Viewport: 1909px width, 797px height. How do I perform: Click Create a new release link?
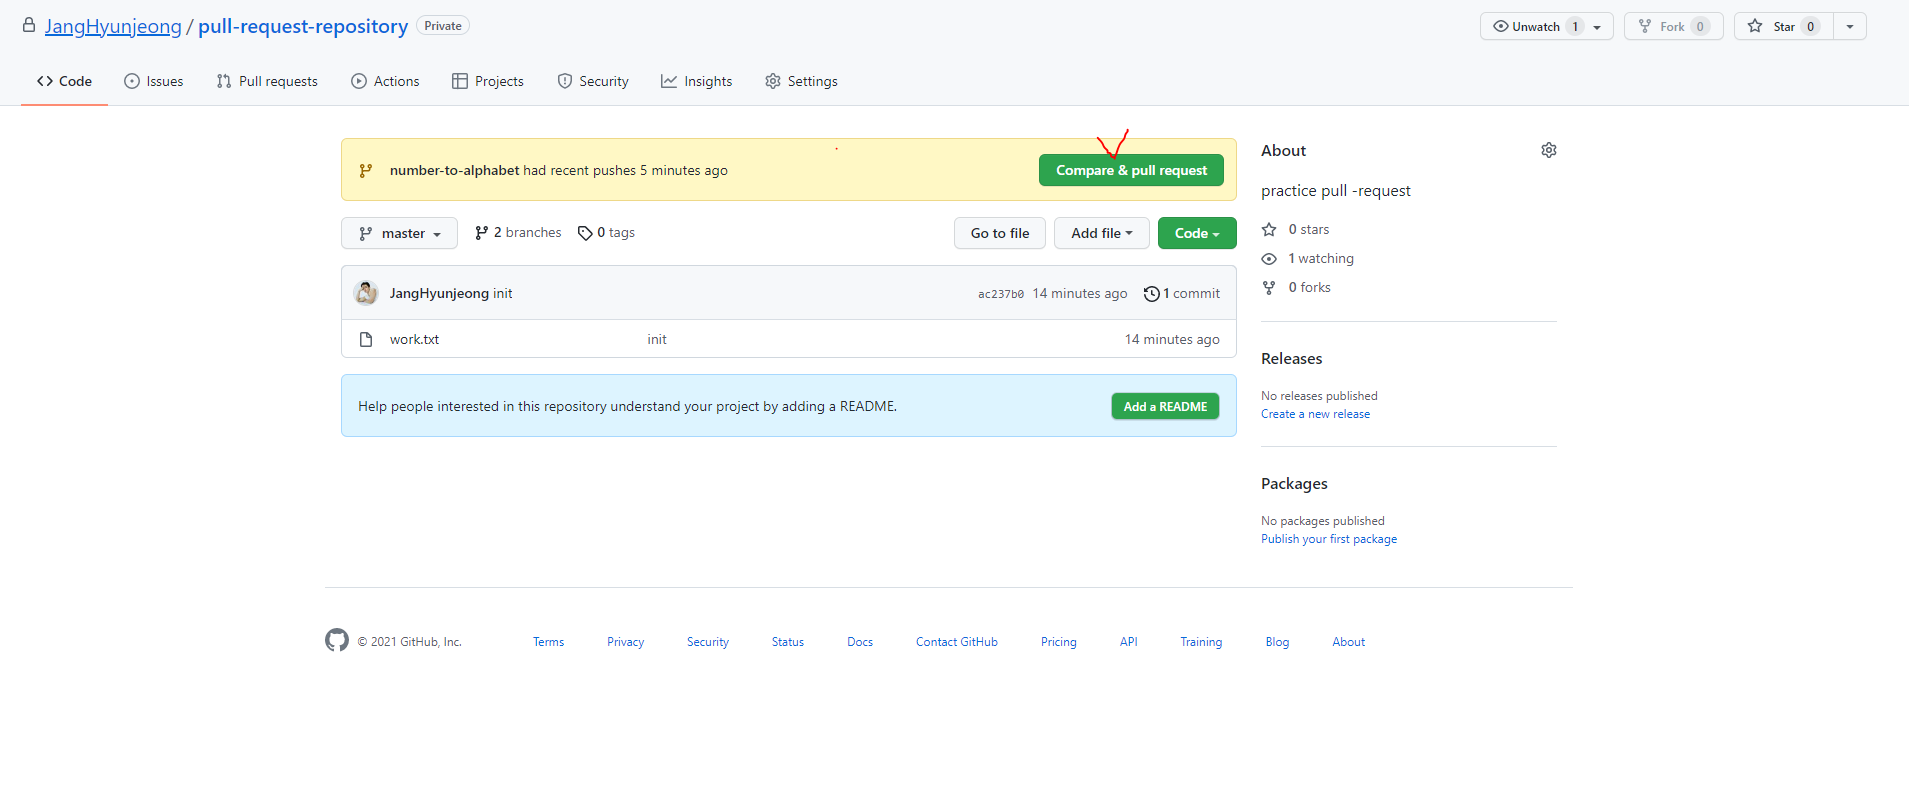point(1315,414)
